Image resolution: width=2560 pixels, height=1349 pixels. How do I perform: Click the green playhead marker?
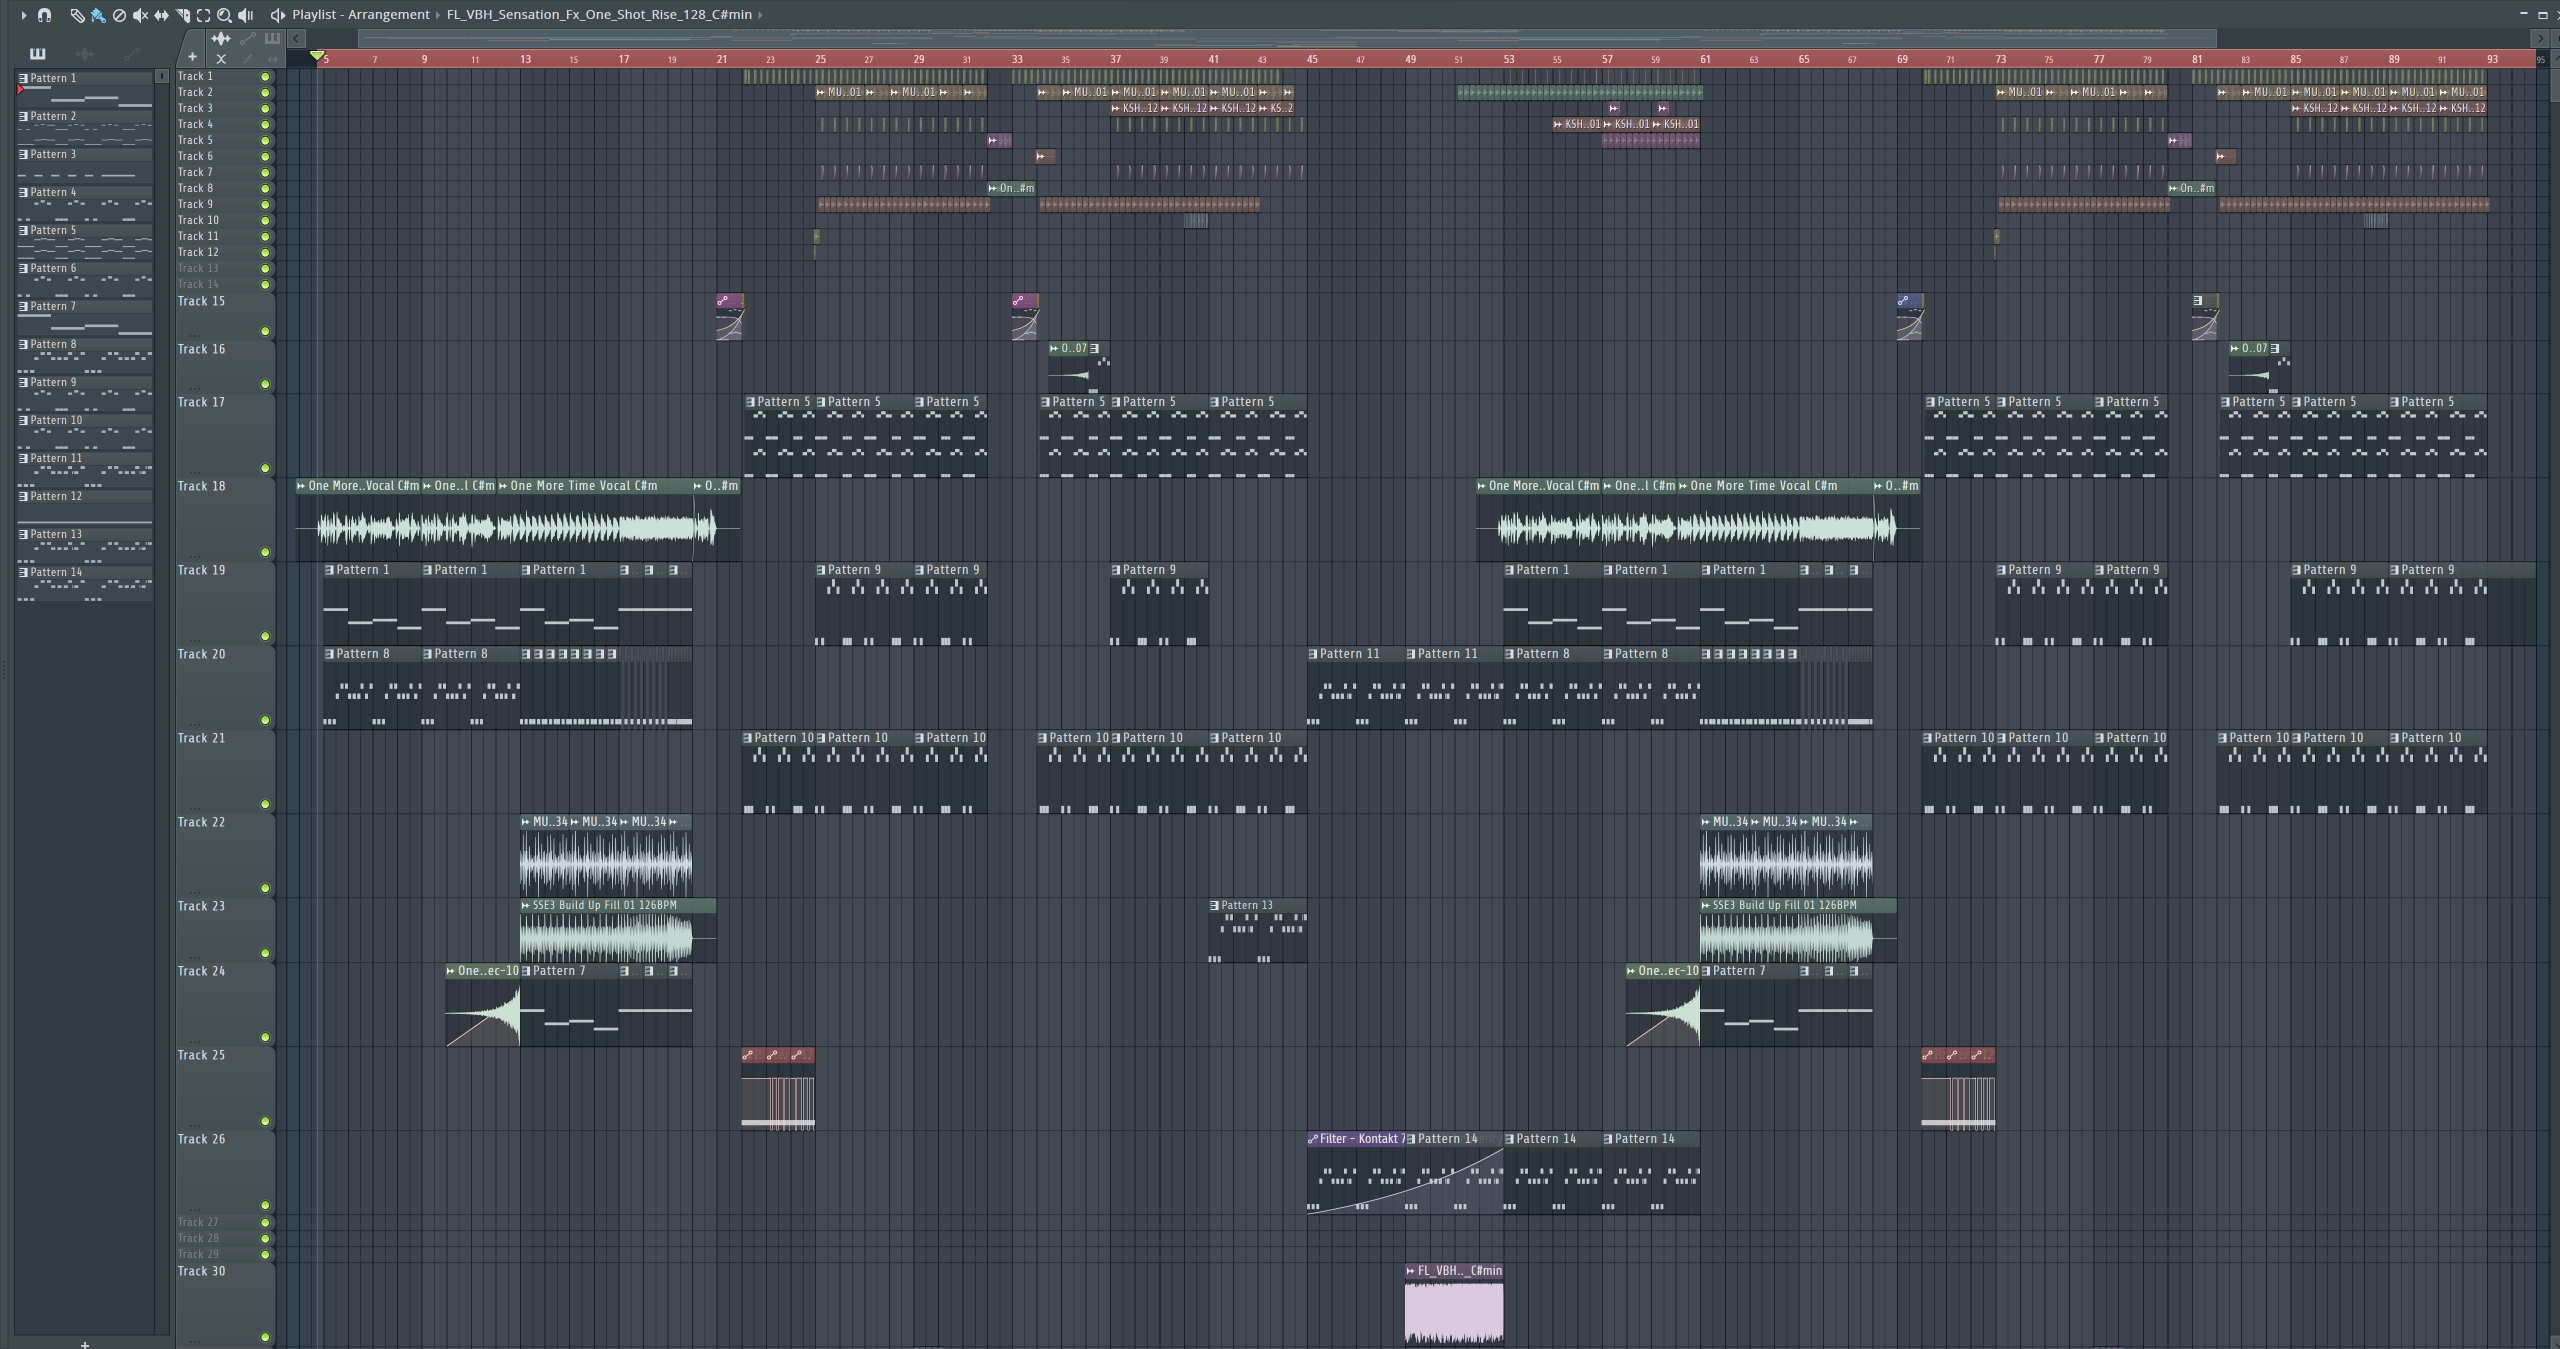317,56
